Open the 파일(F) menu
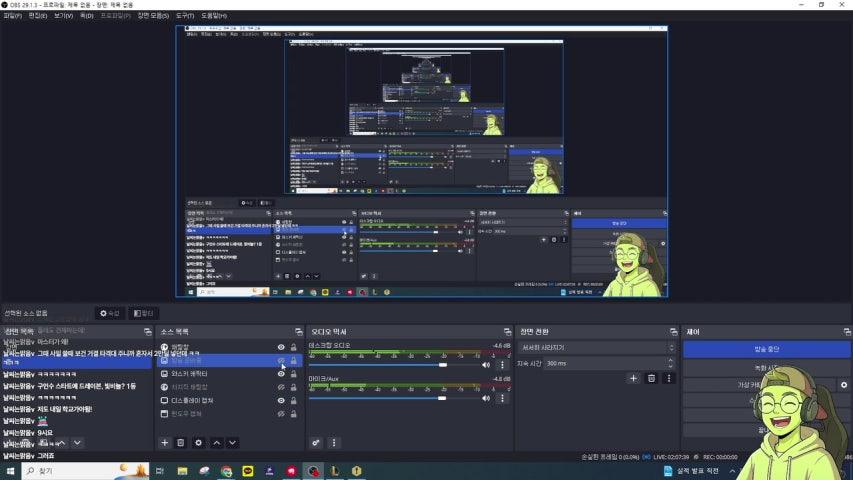This screenshot has height=480, width=853. coord(13,16)
